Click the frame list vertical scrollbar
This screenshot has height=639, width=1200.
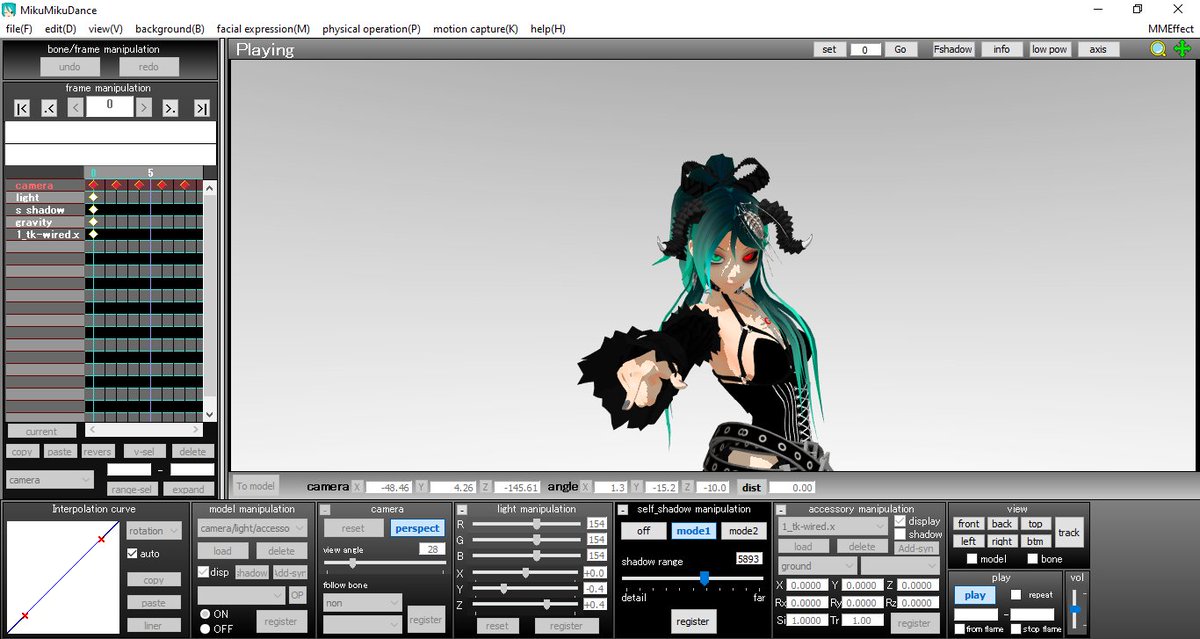pyautogui.click(x=209, y=300)
